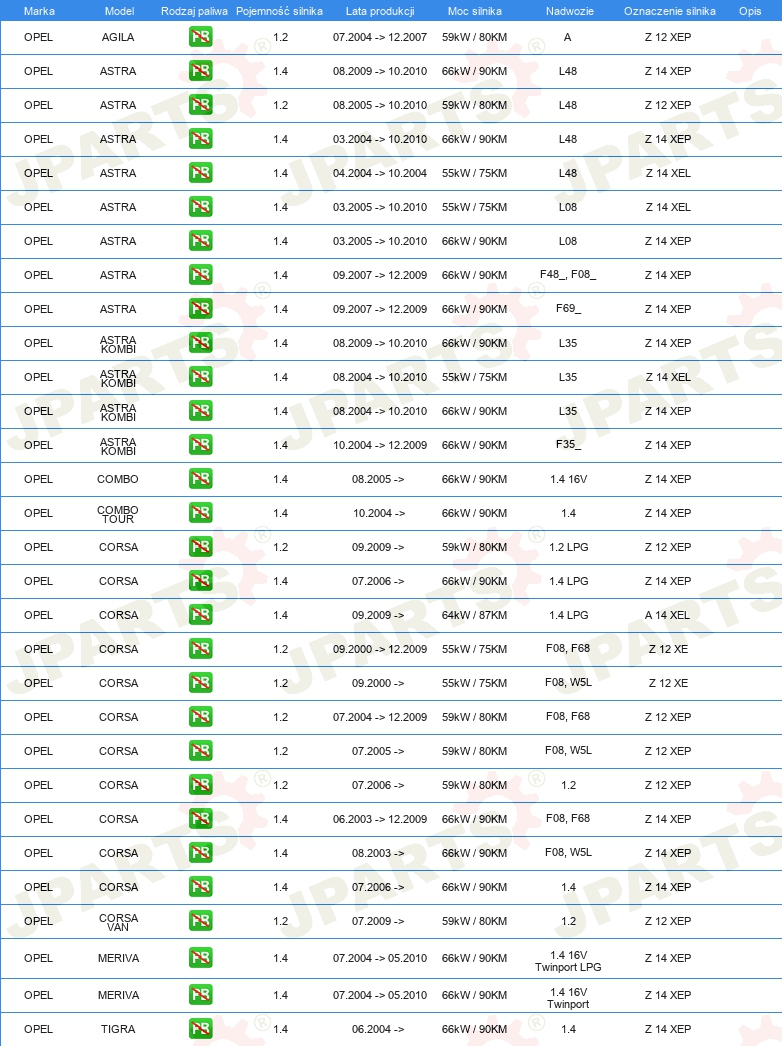This screenshot has width=782, height=1046.
Task: Click fuel icon for CORSA 64kW / 87KM row
Action: tap(200, 615)
